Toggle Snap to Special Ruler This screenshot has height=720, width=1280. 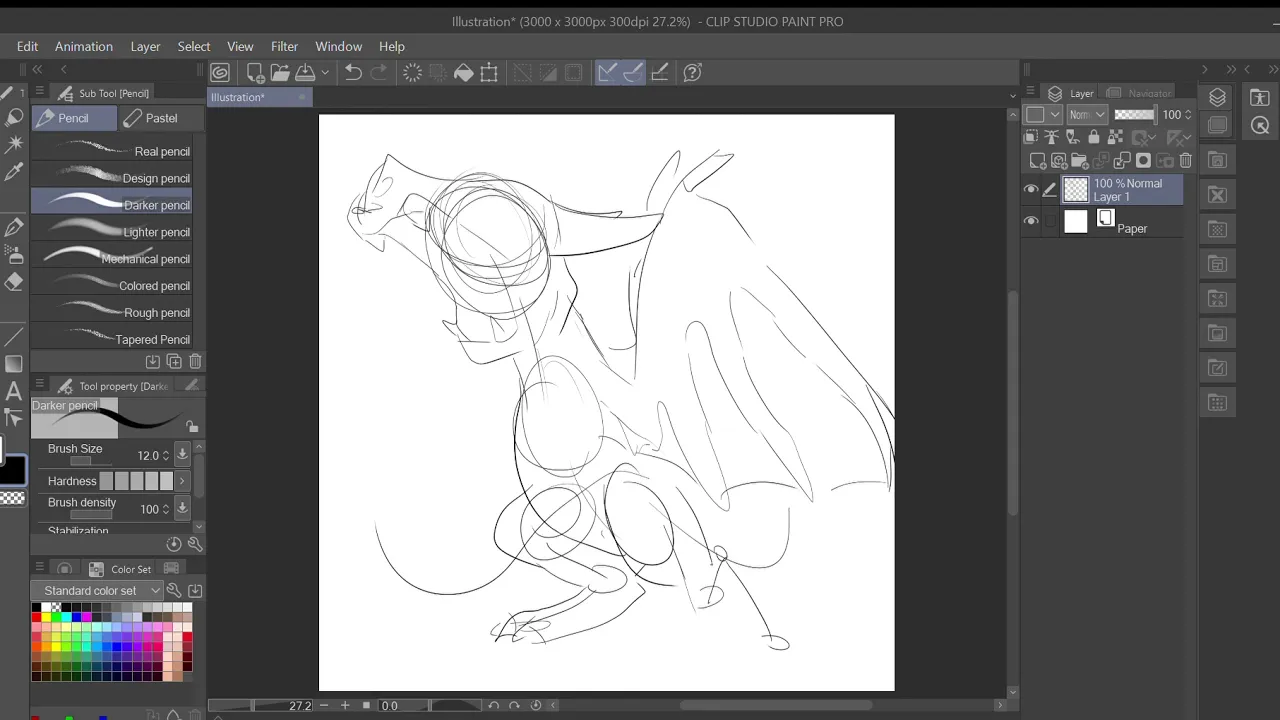[x=633, y=72]
